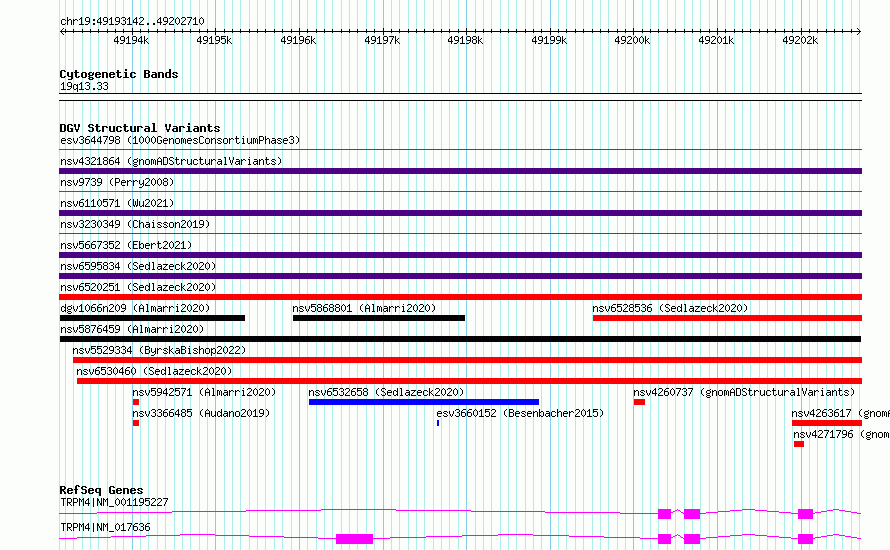Click the purple bar of nsv5667352 (Ebert2021)
The image size is (890, 550).
[x=460, y=255]
